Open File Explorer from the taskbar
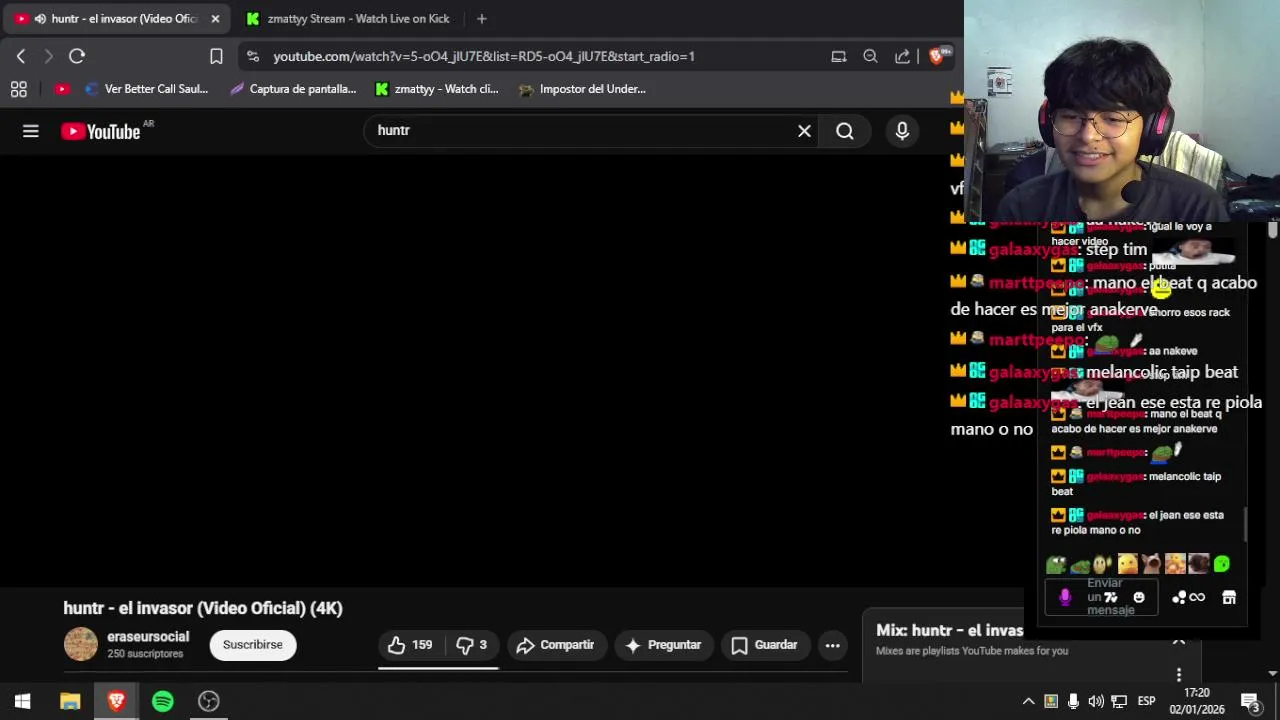 [70, 701]
